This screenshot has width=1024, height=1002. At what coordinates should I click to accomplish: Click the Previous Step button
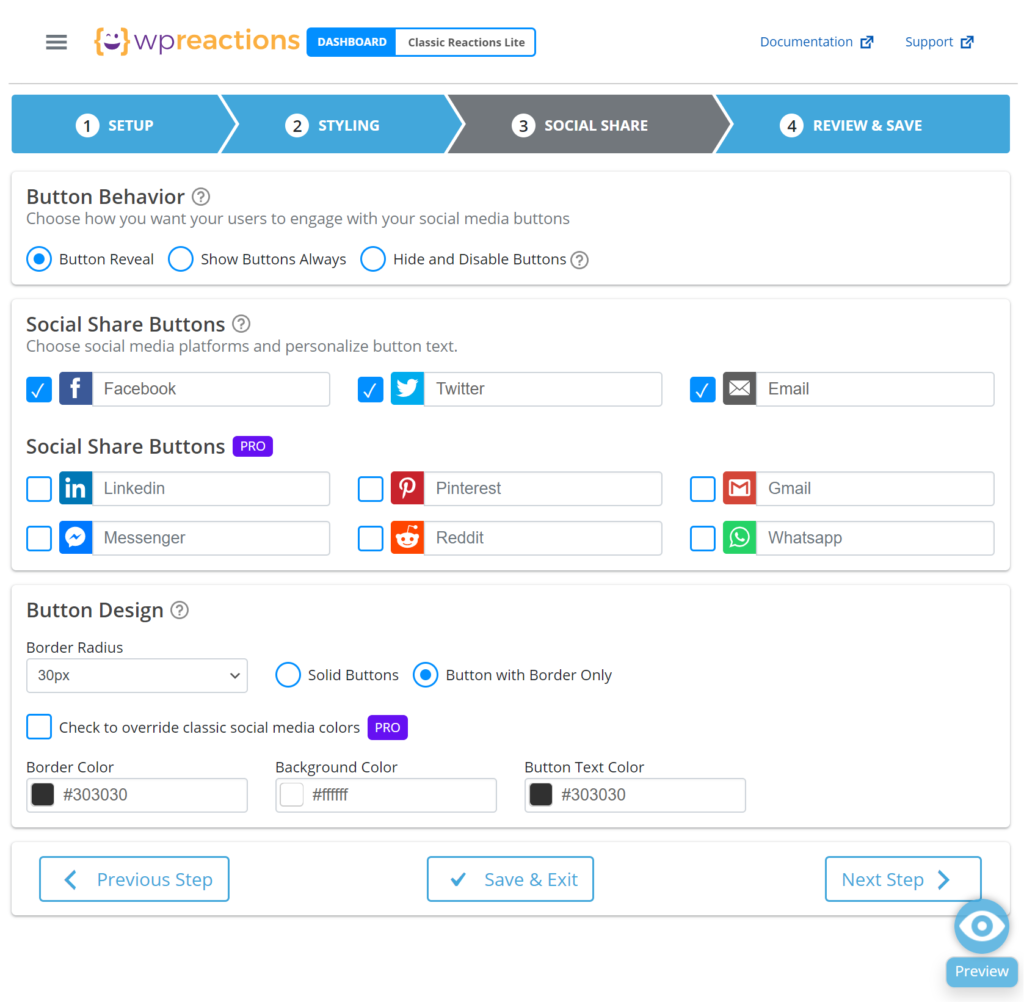click(135, 879)
